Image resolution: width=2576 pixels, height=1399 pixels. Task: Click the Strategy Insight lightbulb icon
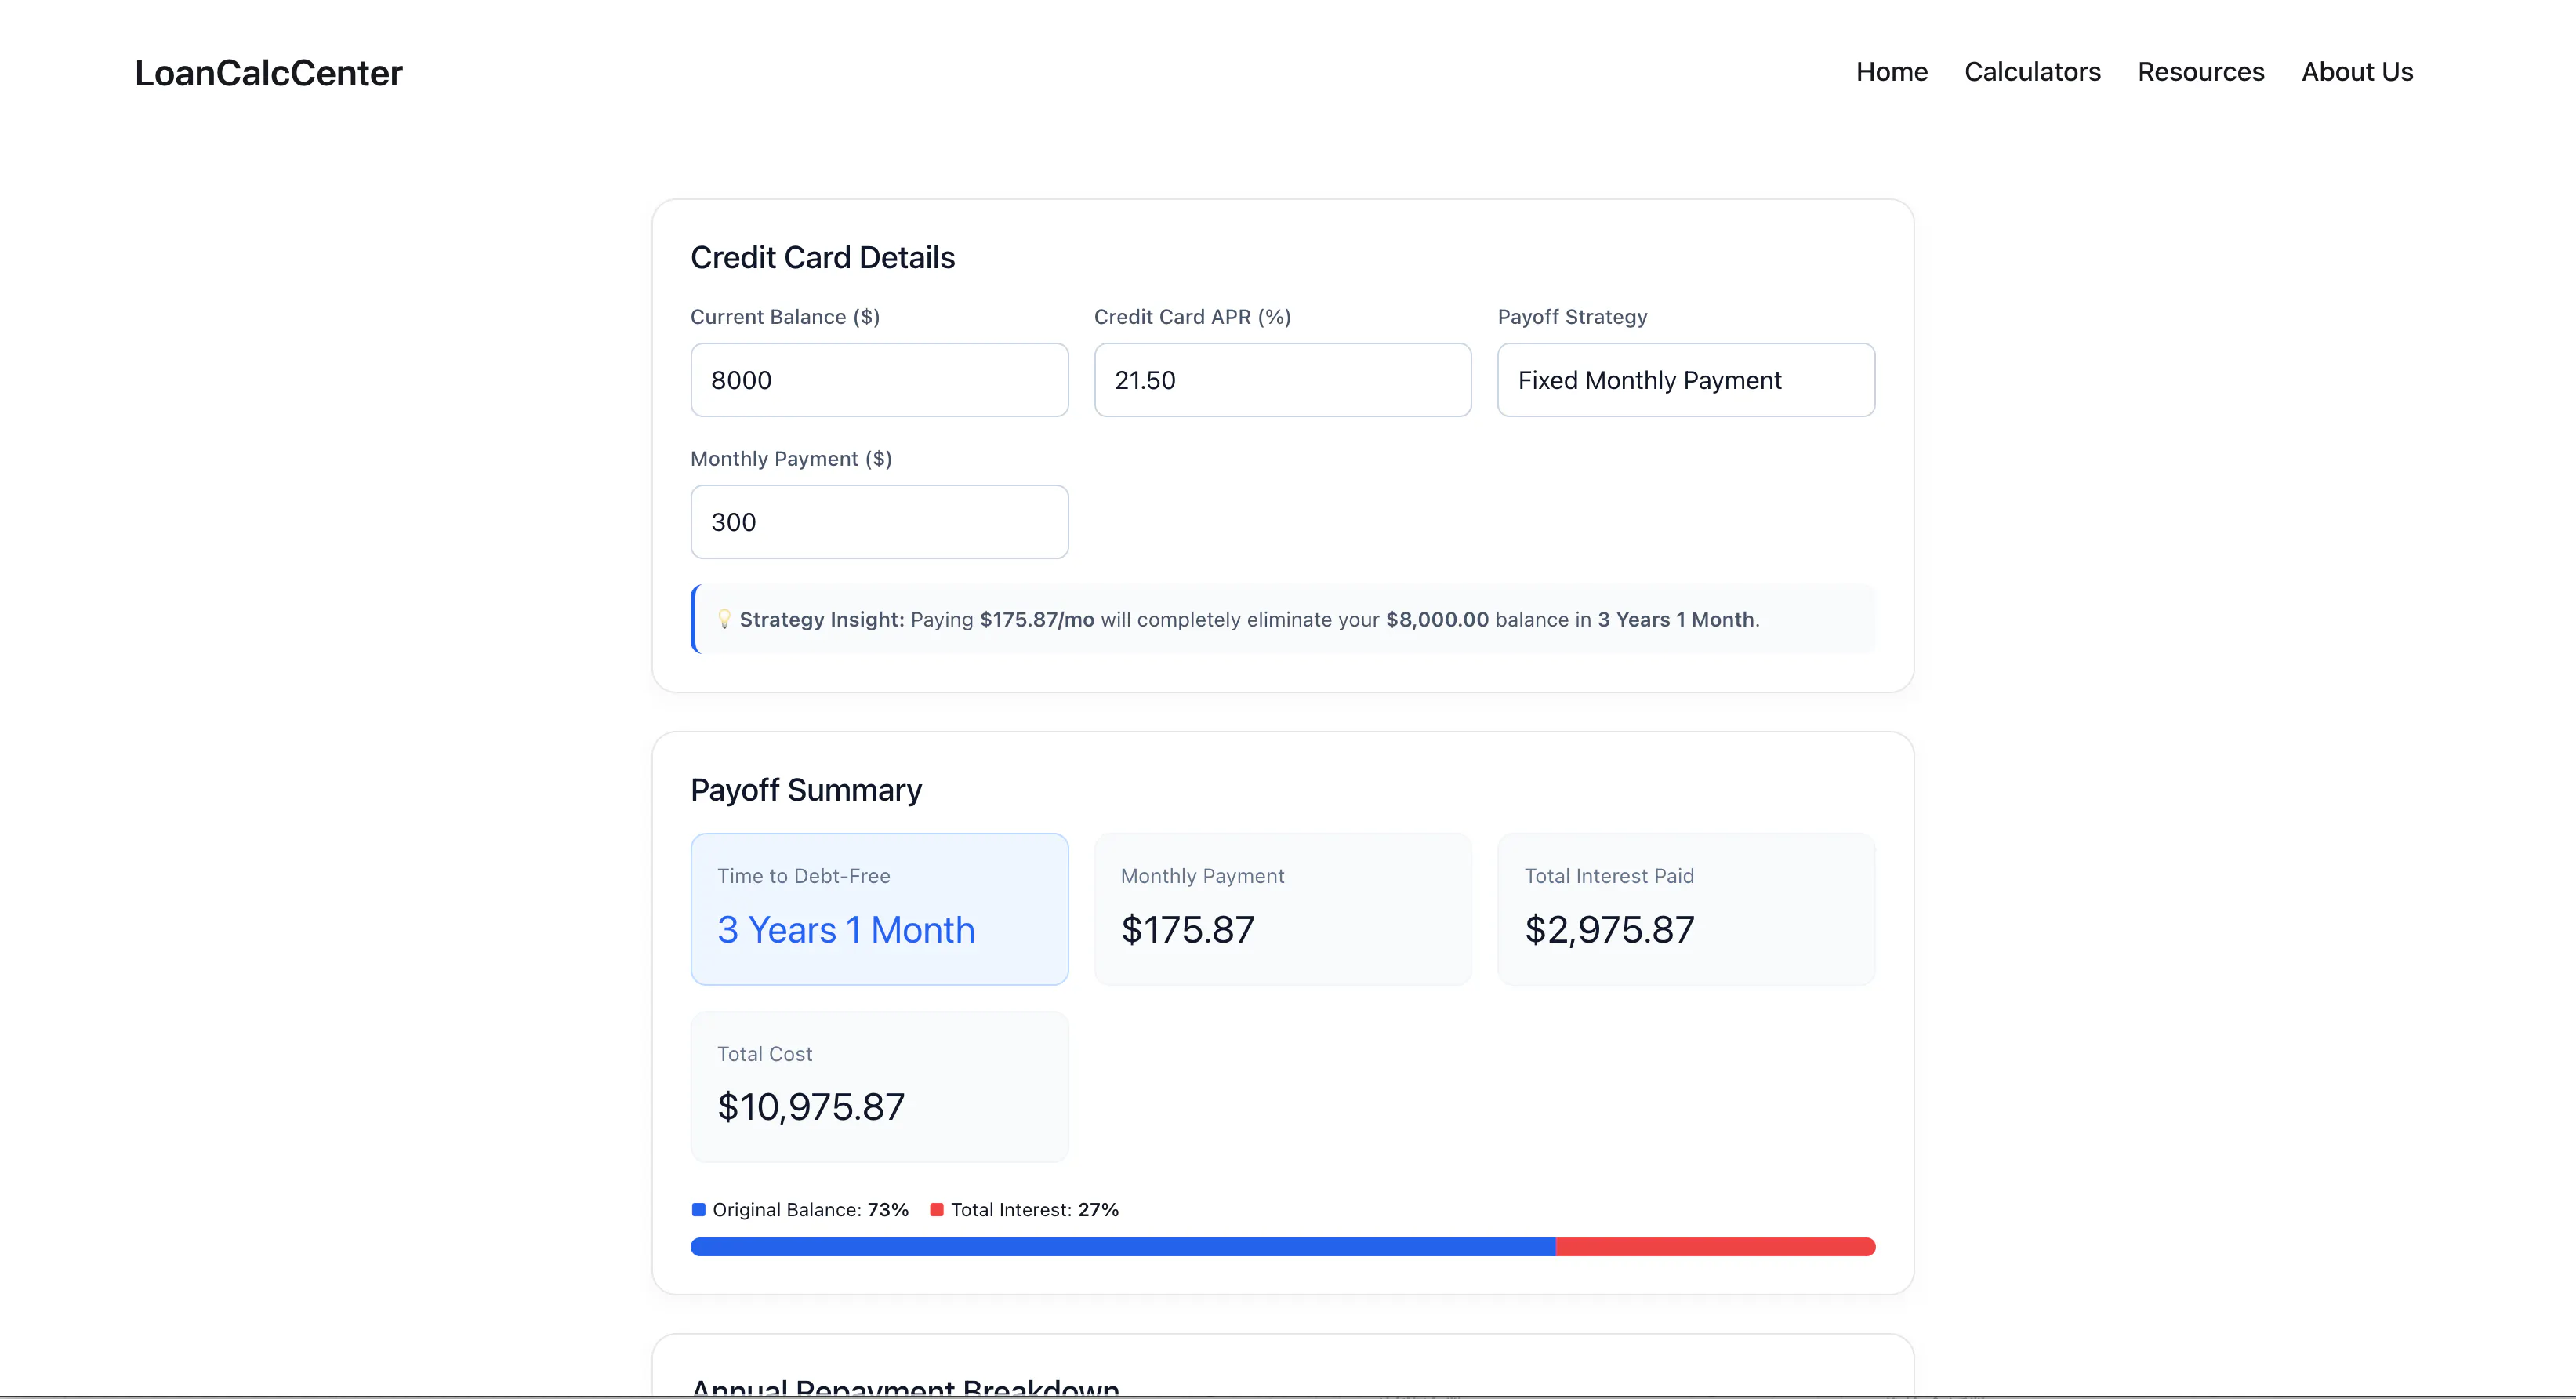(x=724, y=619)
